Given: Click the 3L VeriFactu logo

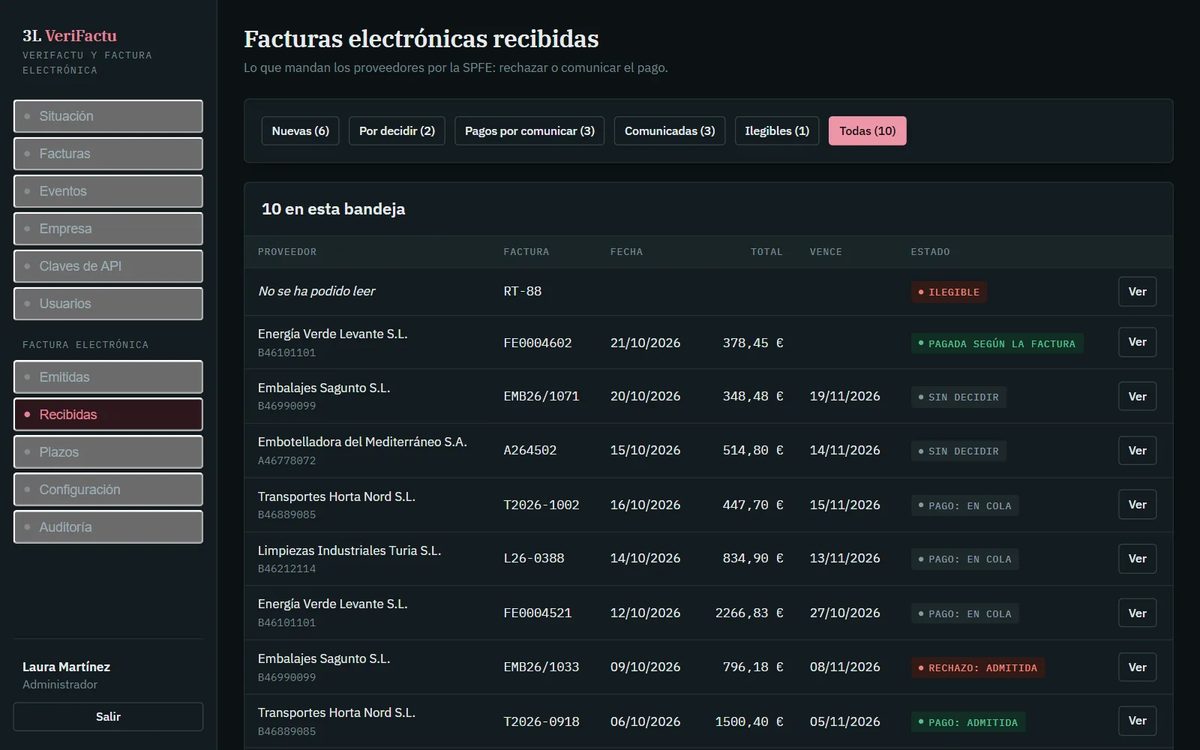Looking at the screenshot, I should 70,36.
